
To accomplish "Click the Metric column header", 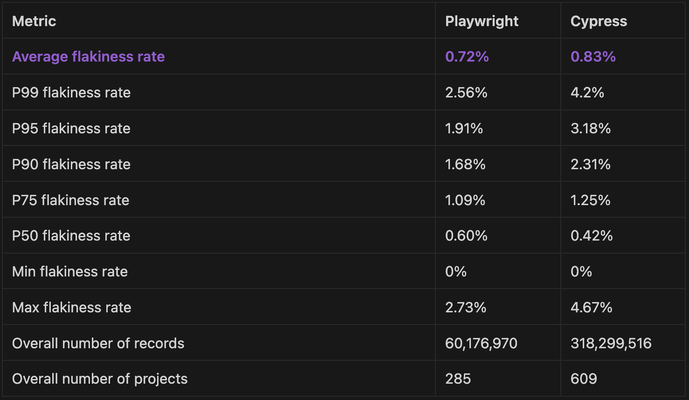I will 34,21.
